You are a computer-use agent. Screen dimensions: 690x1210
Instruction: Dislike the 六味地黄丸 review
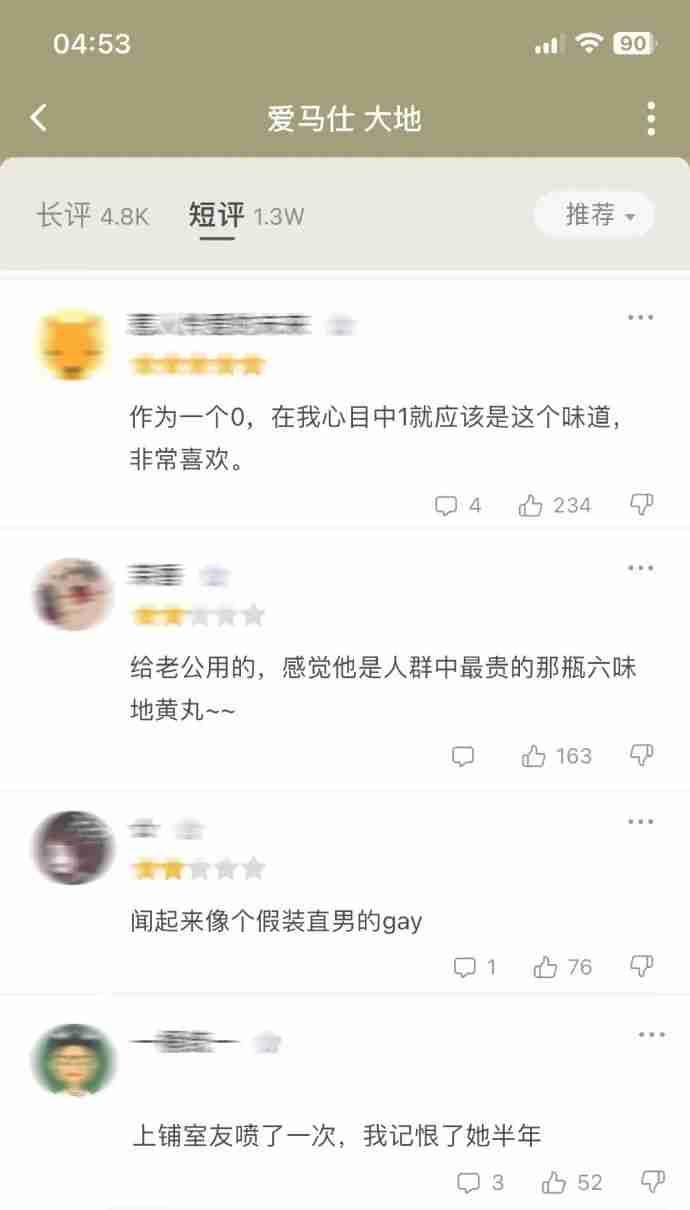(641, 755)
